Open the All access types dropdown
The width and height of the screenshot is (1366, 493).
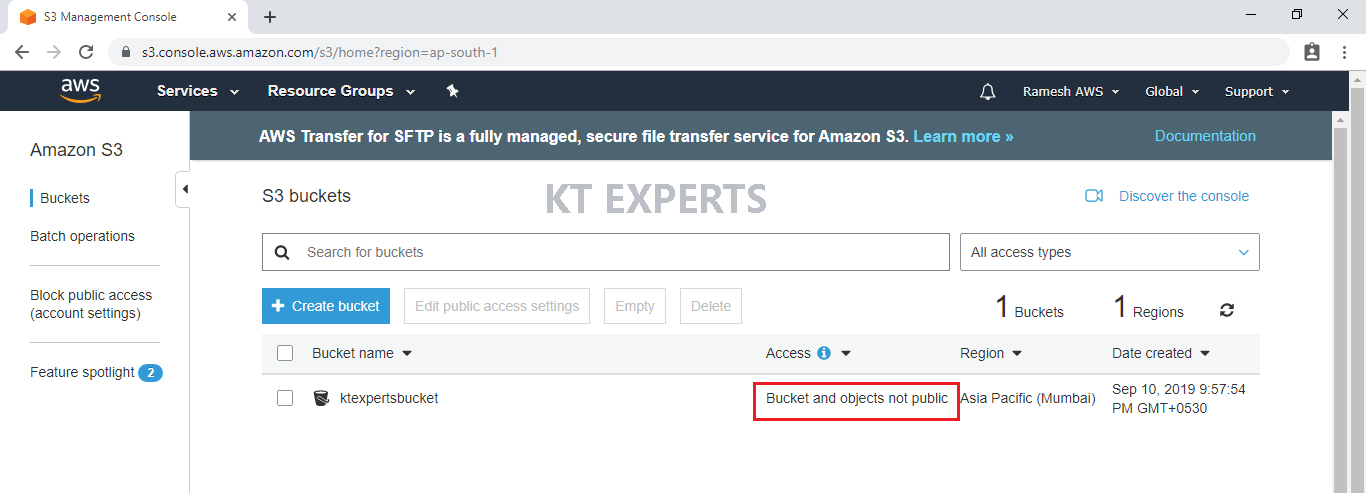coord(1110,252)
